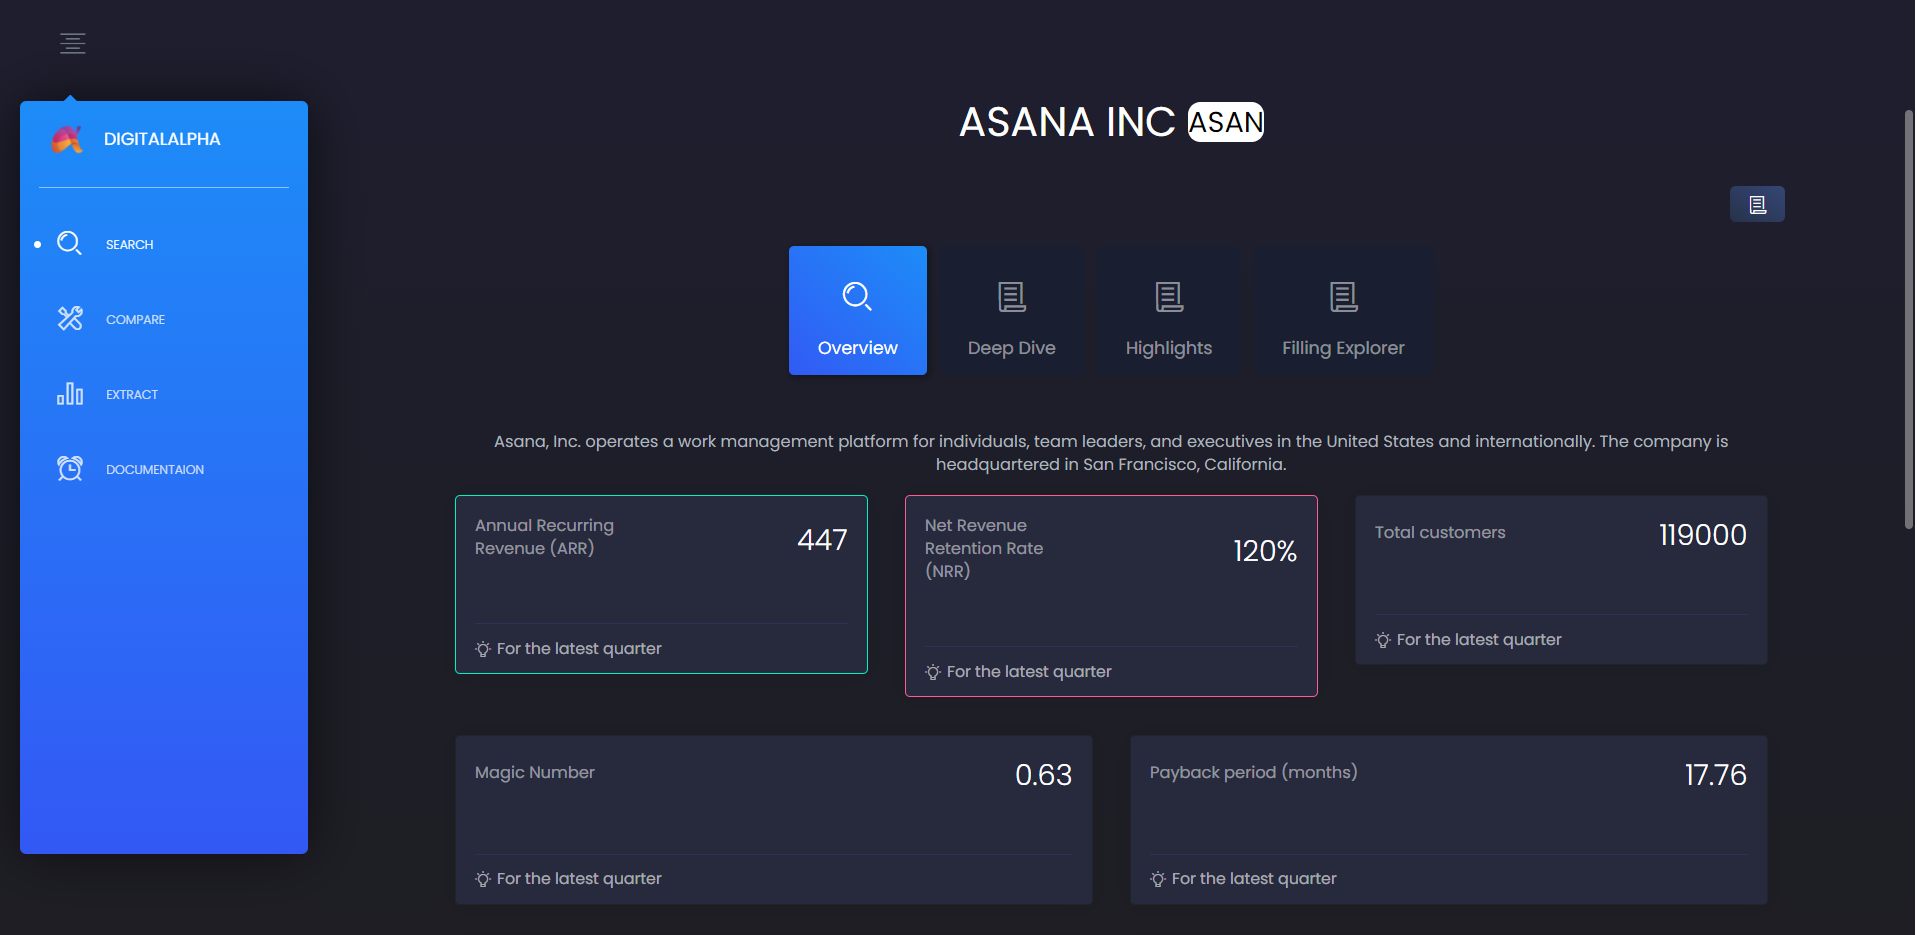Click the NRR value 120%
The height and width of the screenshot is (935, 1917).
(1265, 551)
